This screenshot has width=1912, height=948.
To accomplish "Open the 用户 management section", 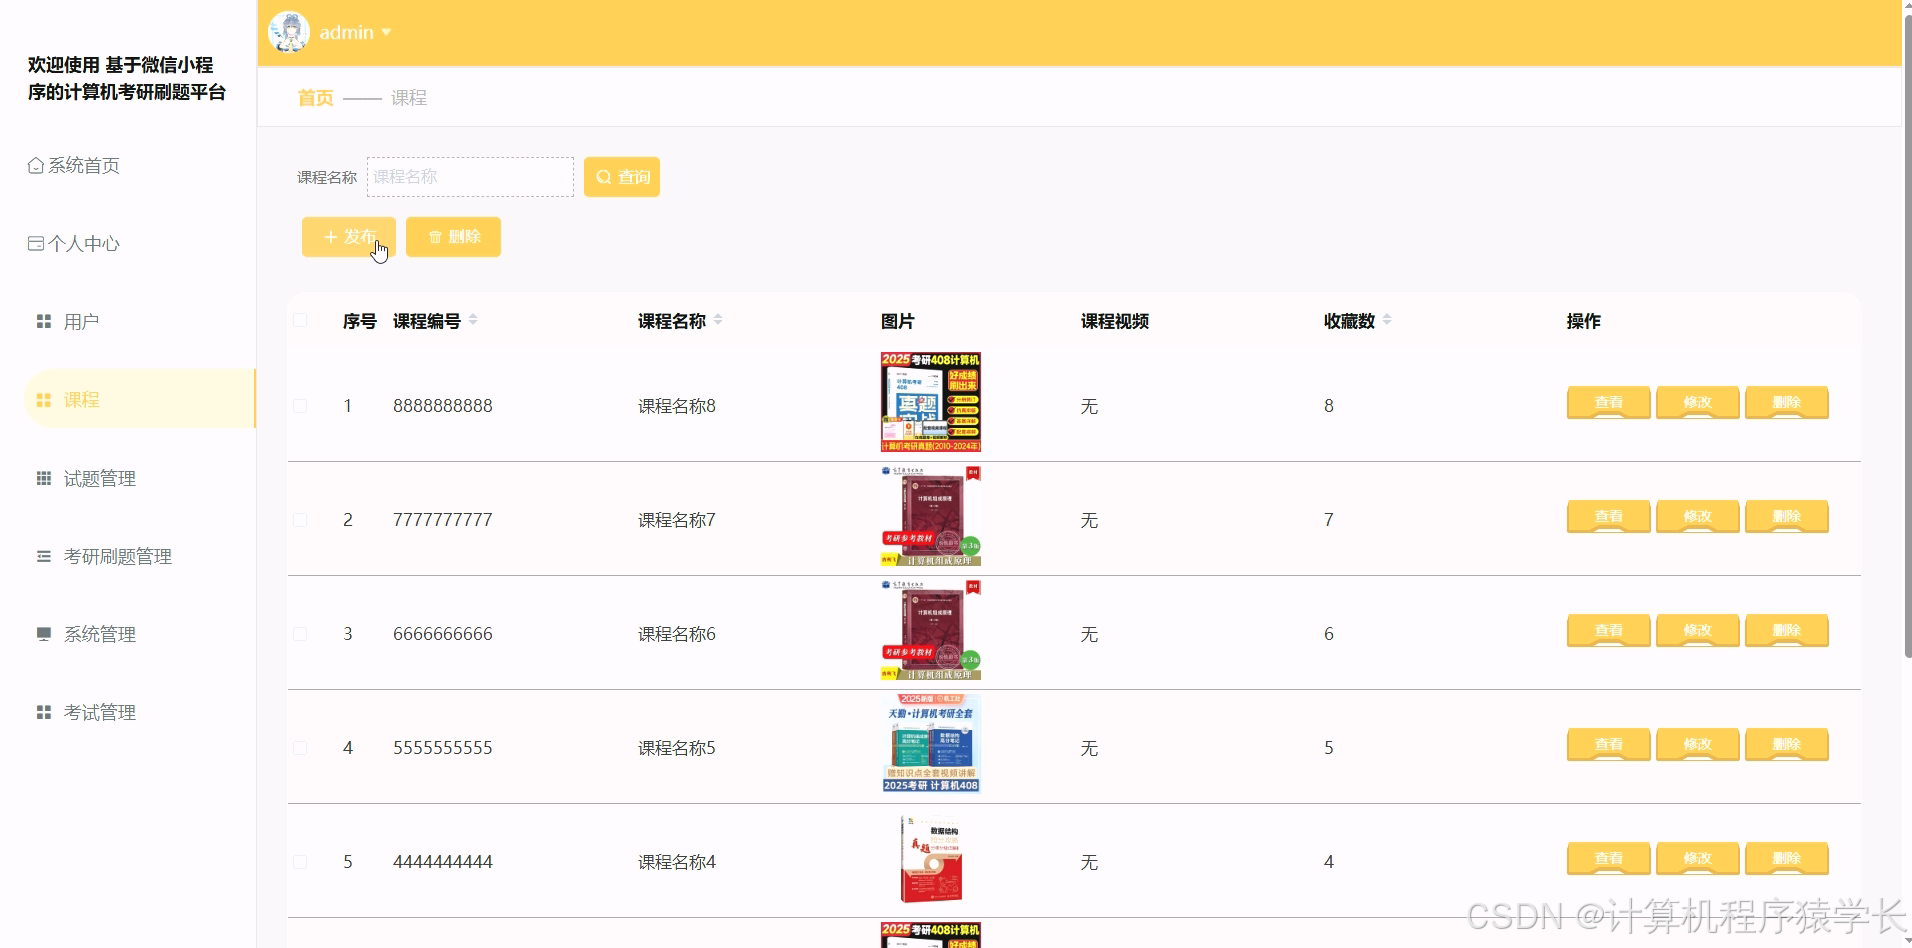I will pyautogui.click(x=82, y=320).
